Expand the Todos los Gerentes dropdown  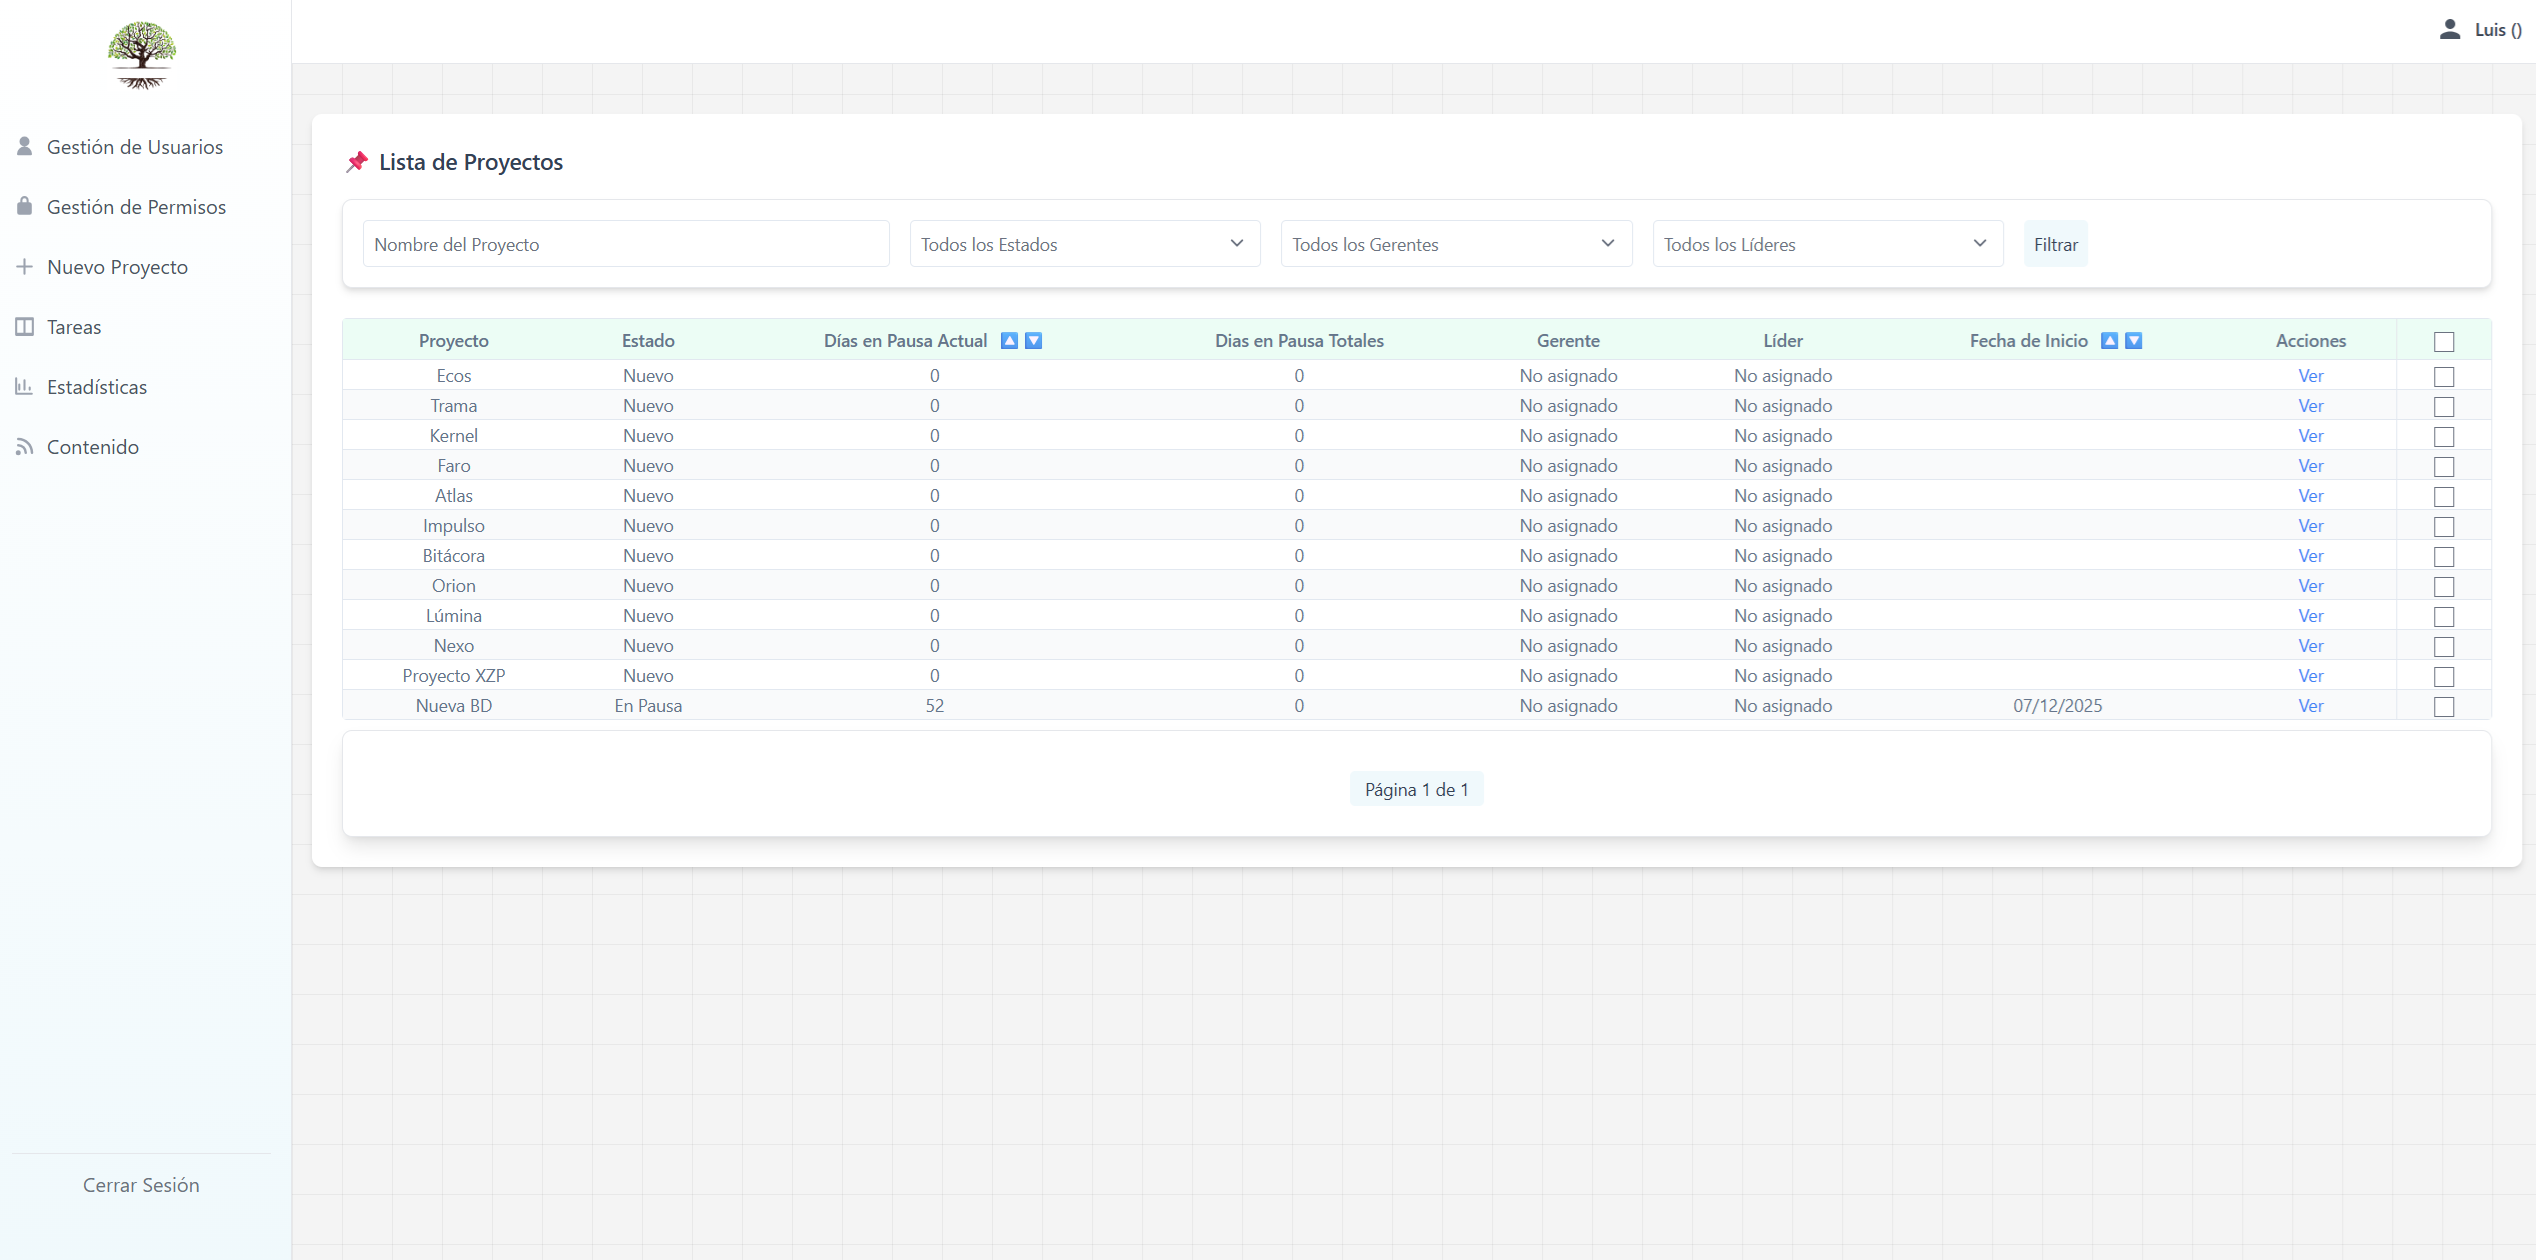tap(1455, 244)
